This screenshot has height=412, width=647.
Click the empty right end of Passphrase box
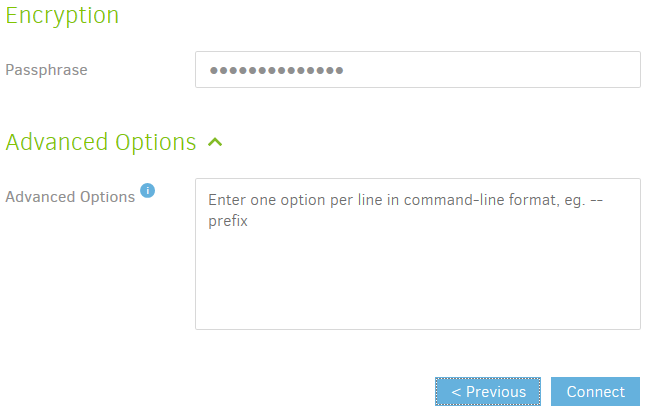580,70
